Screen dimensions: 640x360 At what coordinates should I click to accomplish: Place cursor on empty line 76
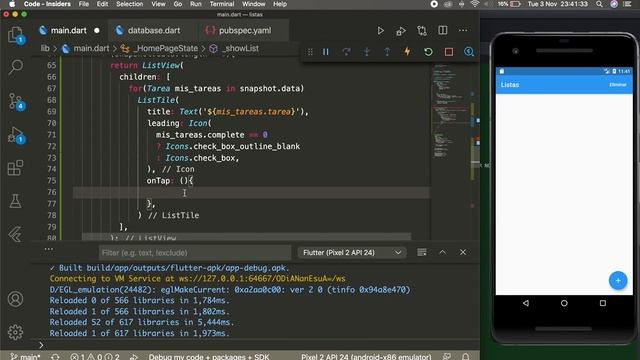(251, 192)
